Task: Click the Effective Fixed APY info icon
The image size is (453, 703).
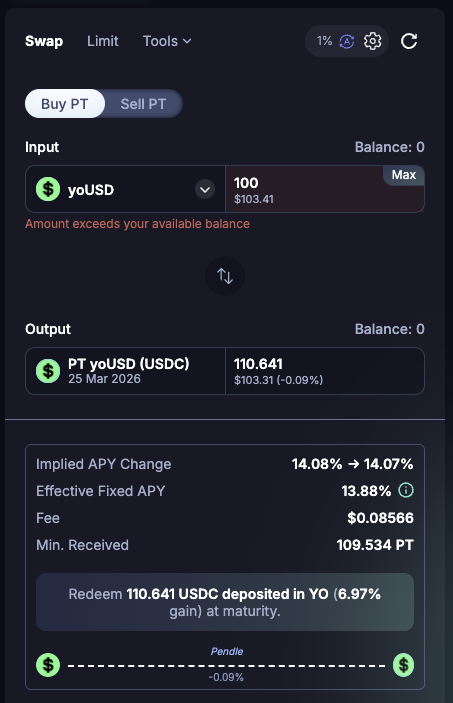Action: click(x=406, y=490)
